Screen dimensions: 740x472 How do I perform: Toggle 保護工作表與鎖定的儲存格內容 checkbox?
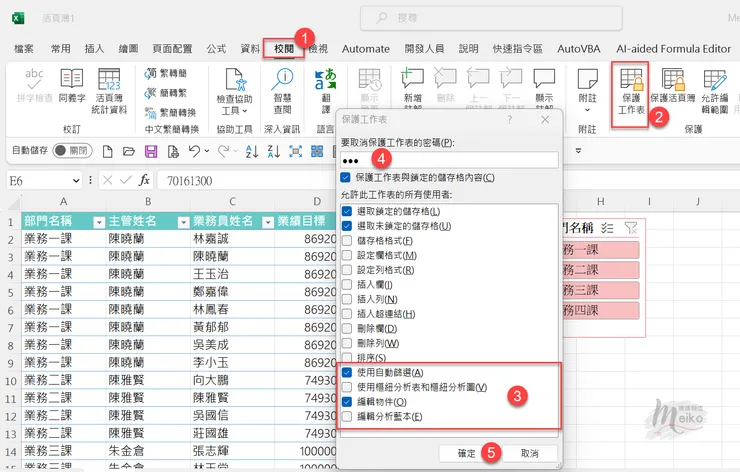coord(345,177)
